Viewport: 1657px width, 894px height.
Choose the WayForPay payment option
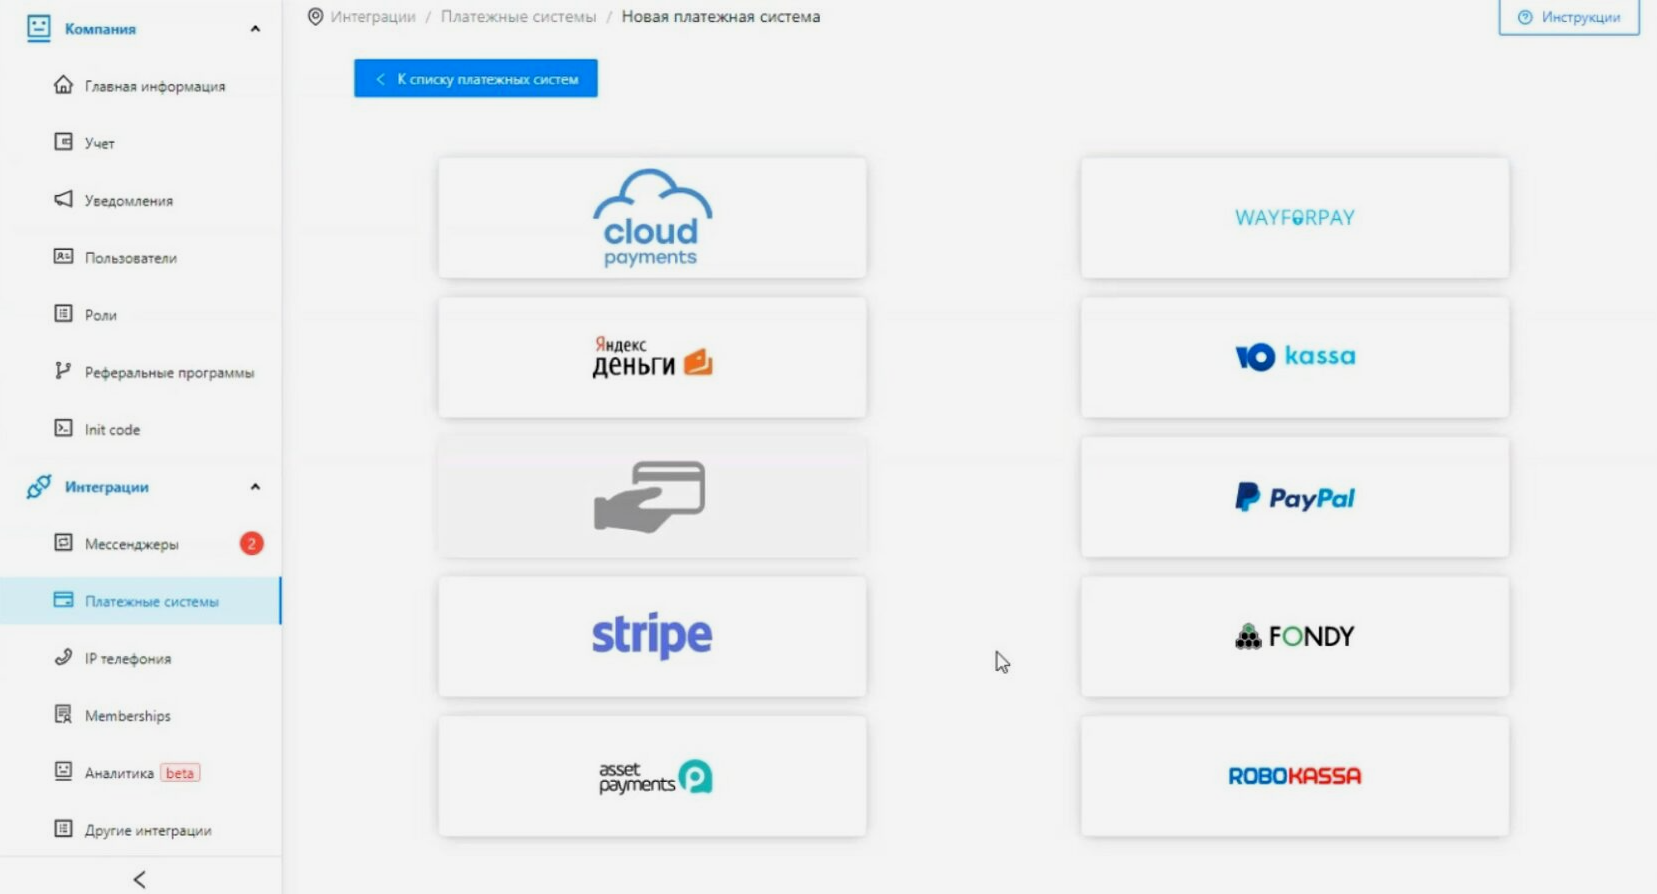pos(1294,218)
